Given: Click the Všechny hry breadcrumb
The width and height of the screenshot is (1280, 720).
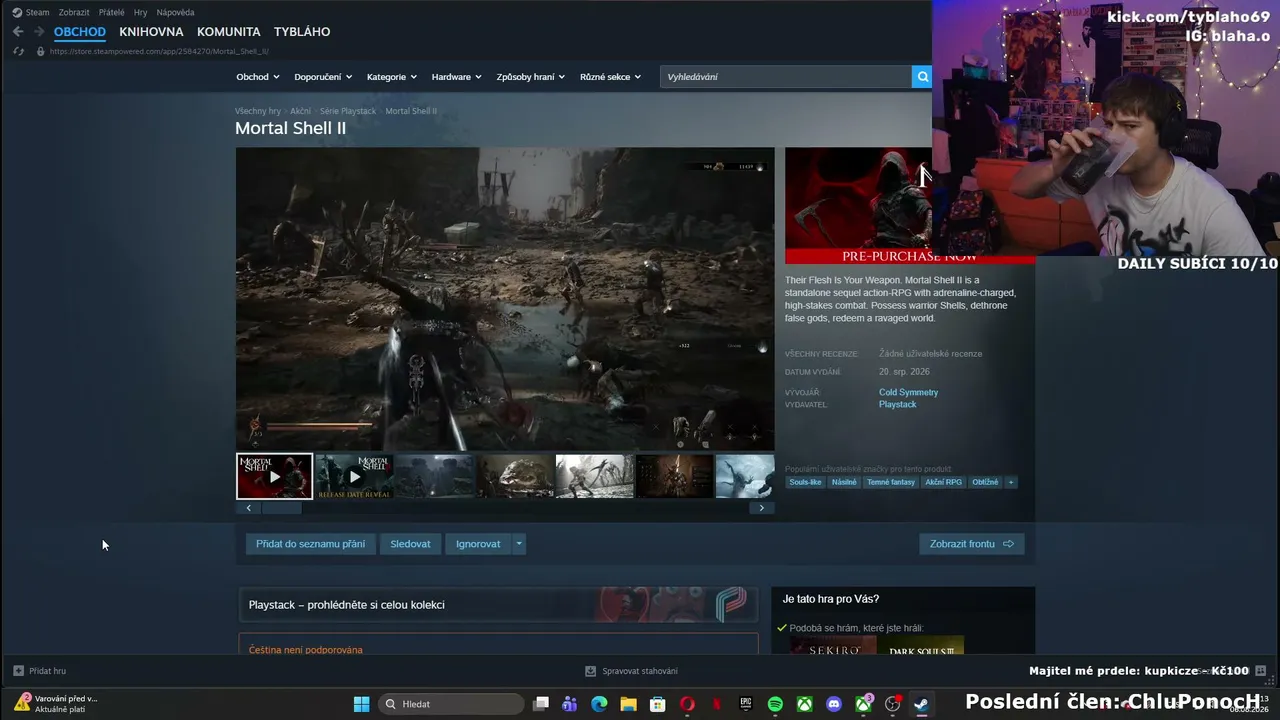Looking at the screenshot, I should click(258, 111).
